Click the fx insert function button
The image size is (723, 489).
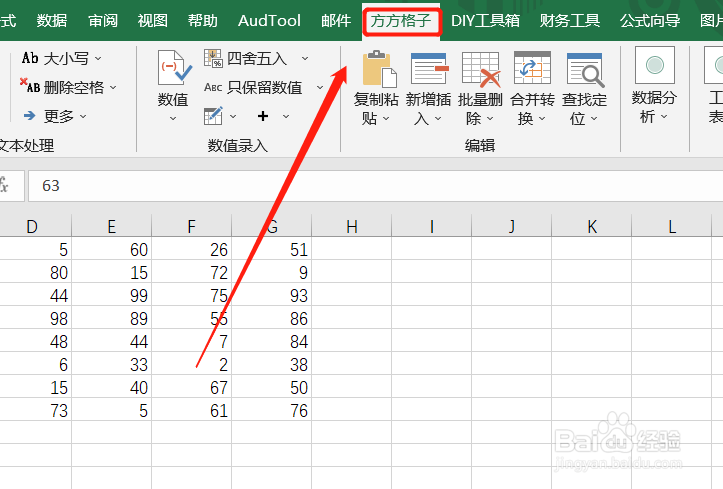[x=5, y=186]
